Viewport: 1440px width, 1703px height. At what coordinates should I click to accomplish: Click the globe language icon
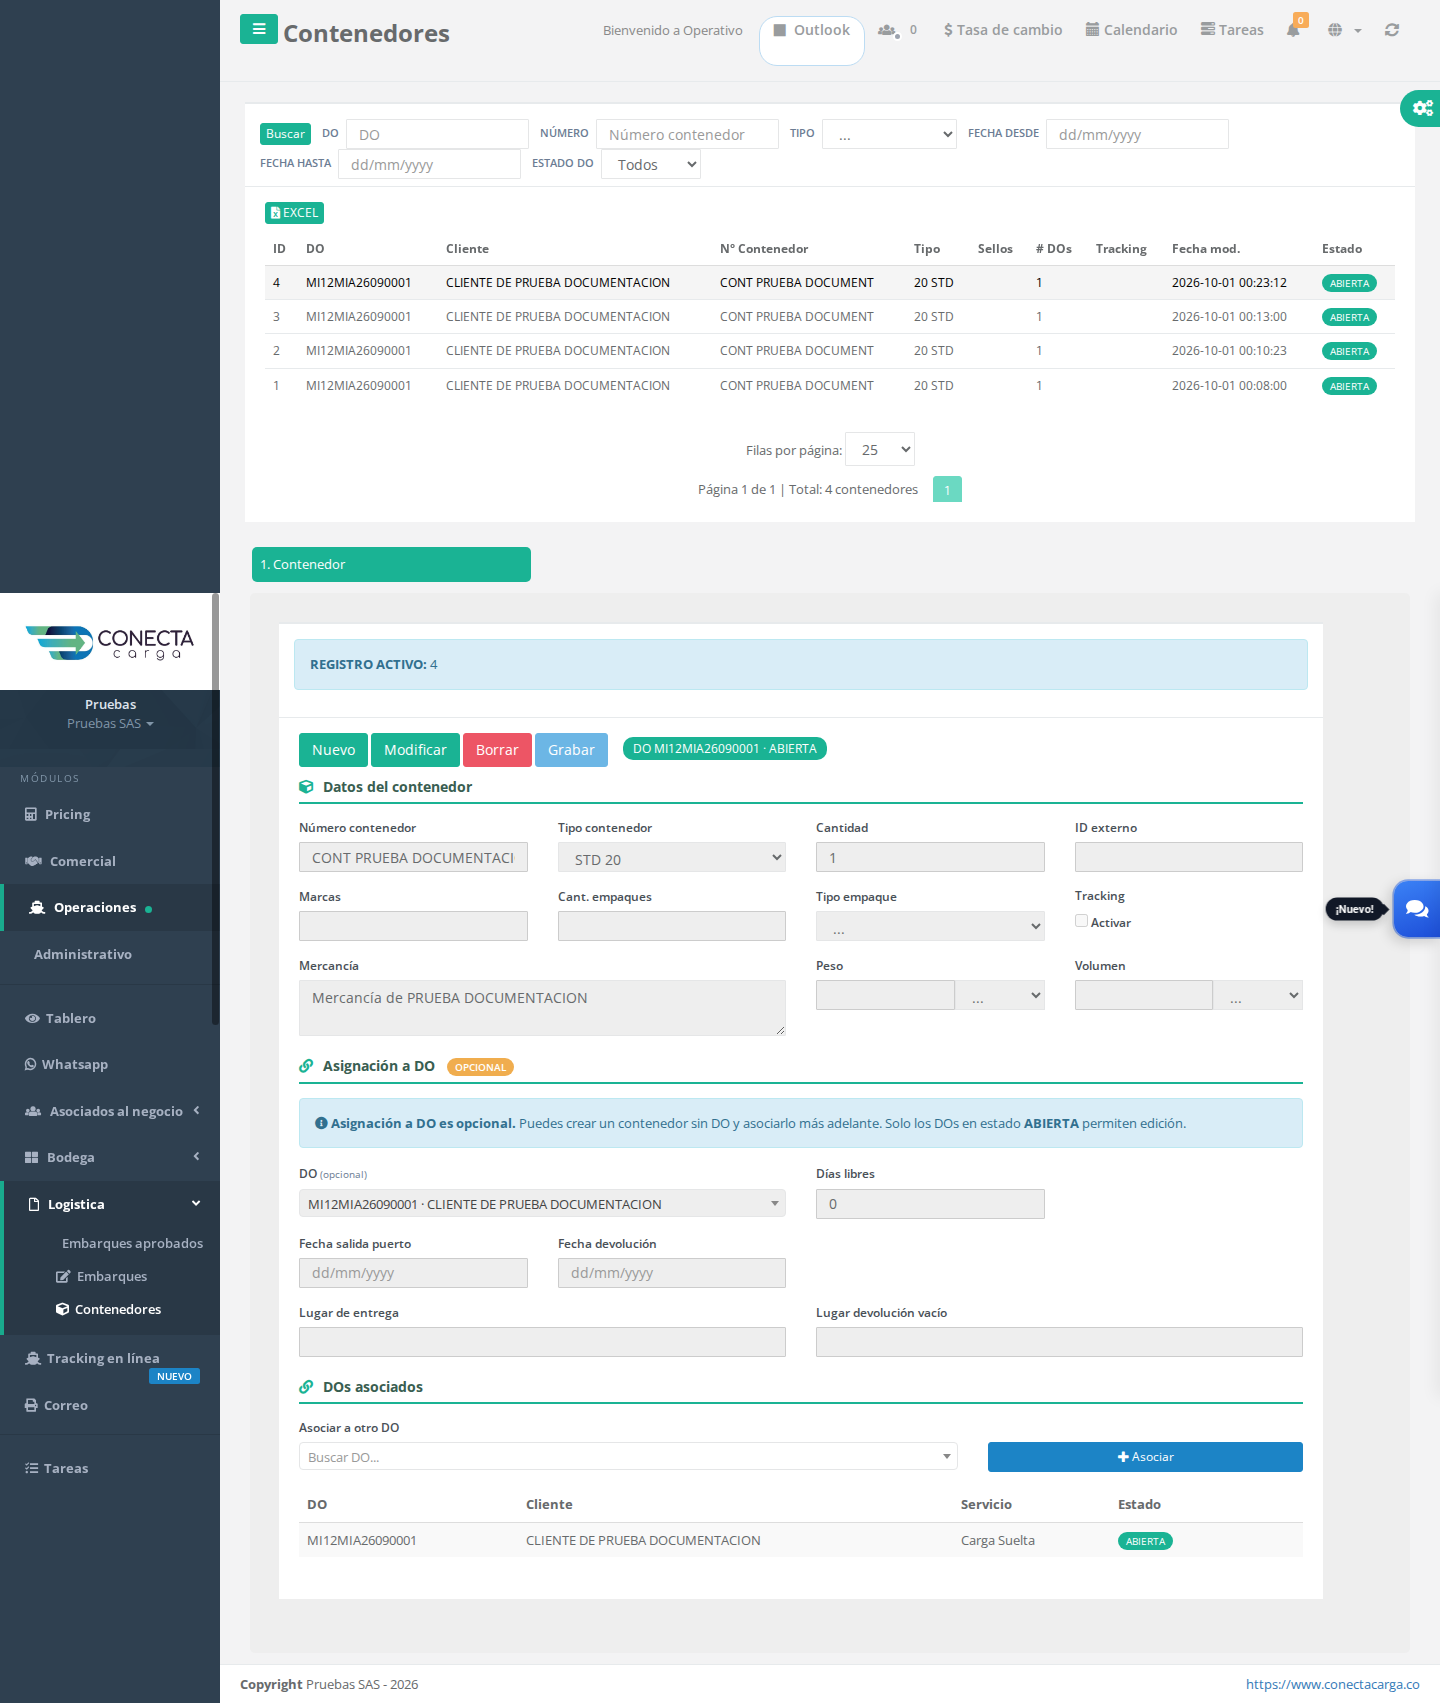tap(1335, 30)
